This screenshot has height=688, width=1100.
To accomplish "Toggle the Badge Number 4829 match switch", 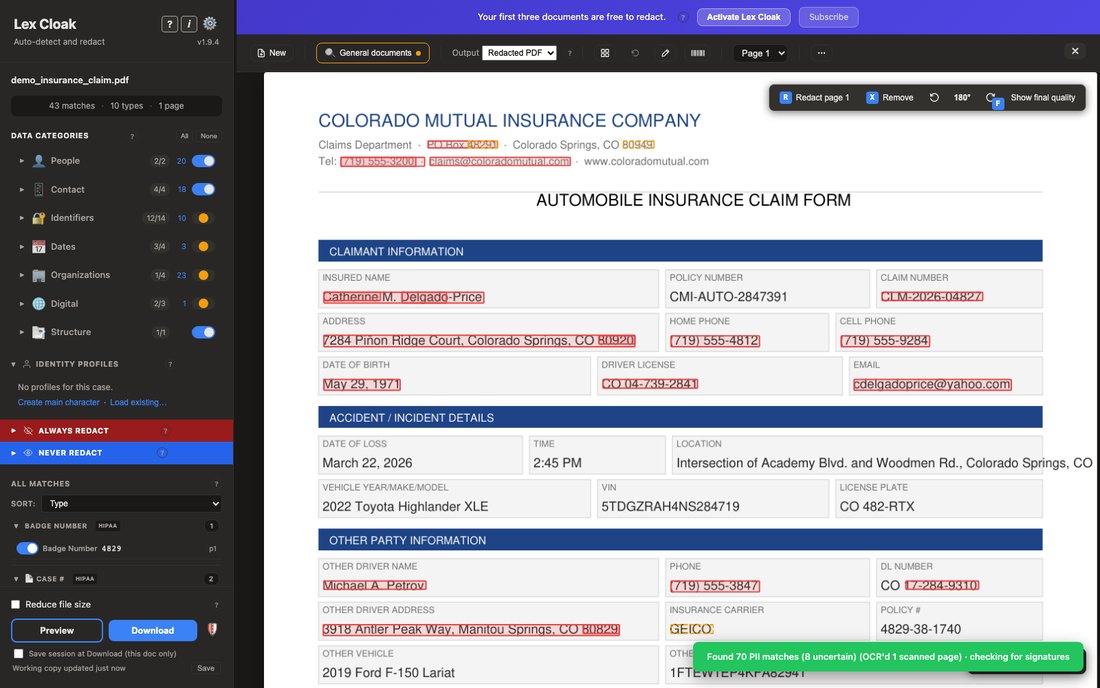I will 27,548.
